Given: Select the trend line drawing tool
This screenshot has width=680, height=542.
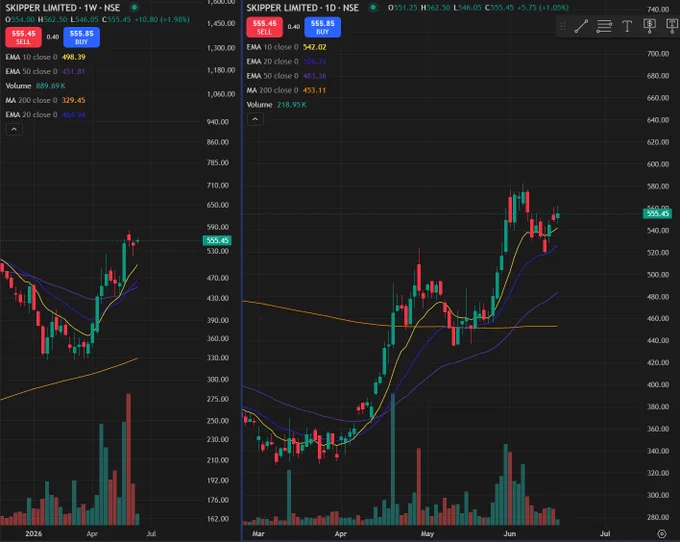Looking at the screenshot, I should (581, 26).
